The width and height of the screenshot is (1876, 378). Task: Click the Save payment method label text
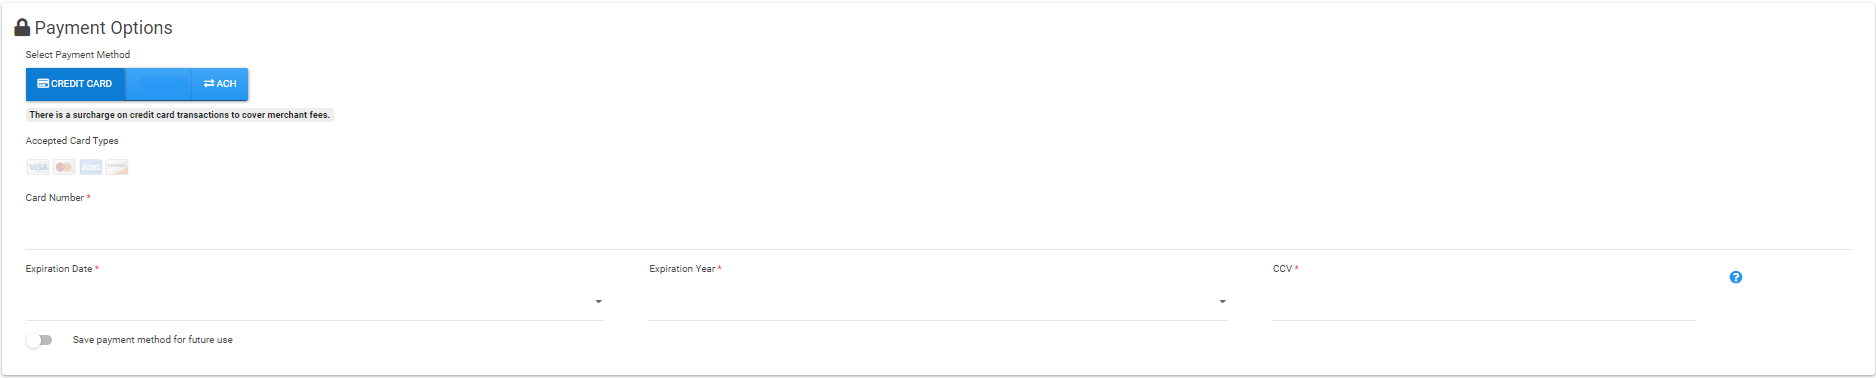(153, 340)
